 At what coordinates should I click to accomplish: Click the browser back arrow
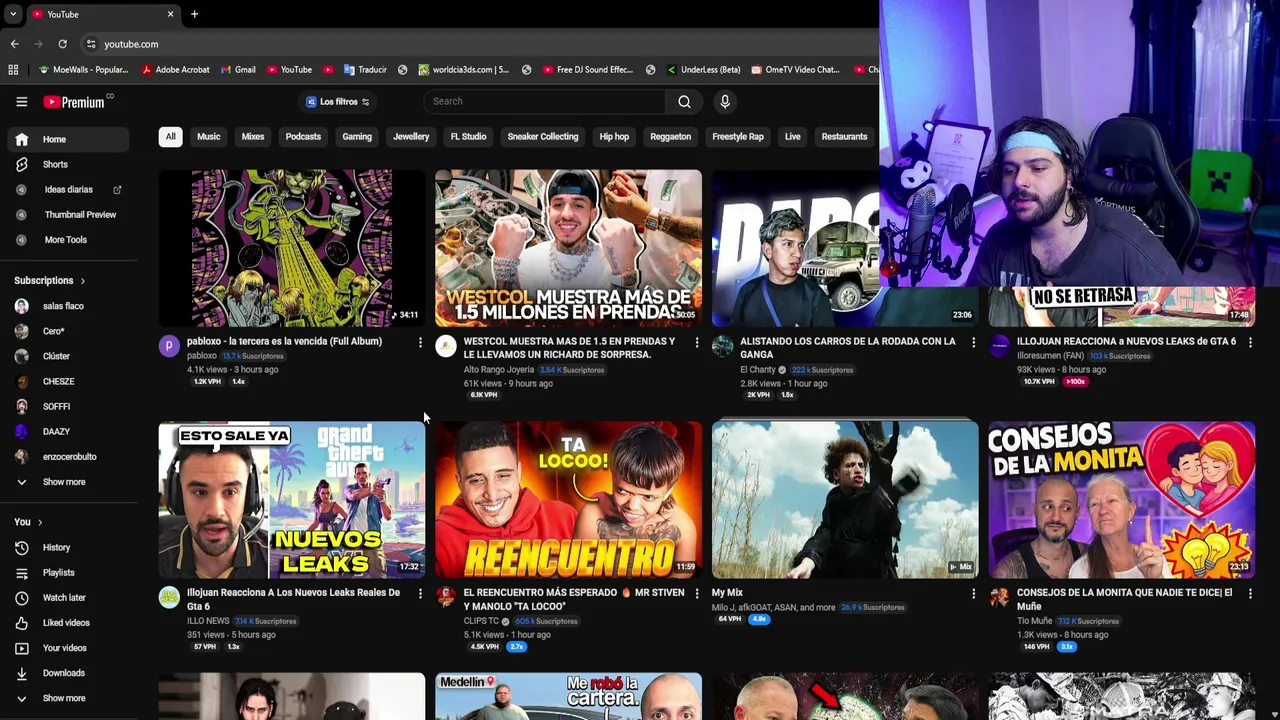(x=14, y=44)
